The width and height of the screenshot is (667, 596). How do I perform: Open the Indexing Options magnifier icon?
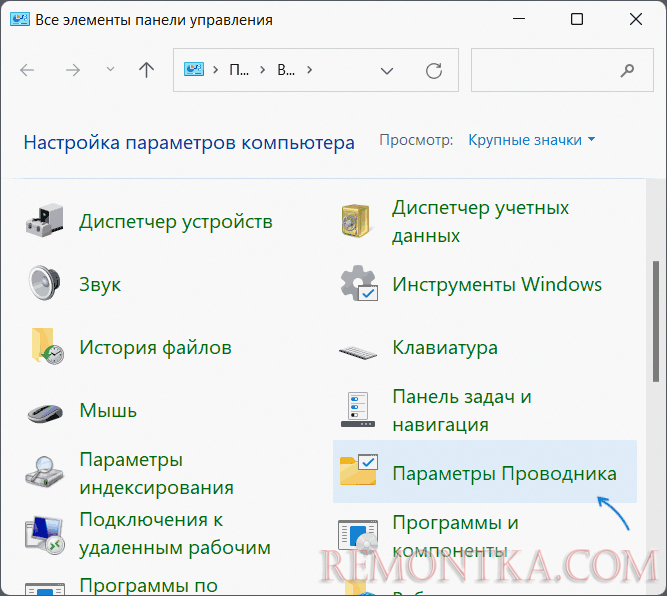coord(45,474)
